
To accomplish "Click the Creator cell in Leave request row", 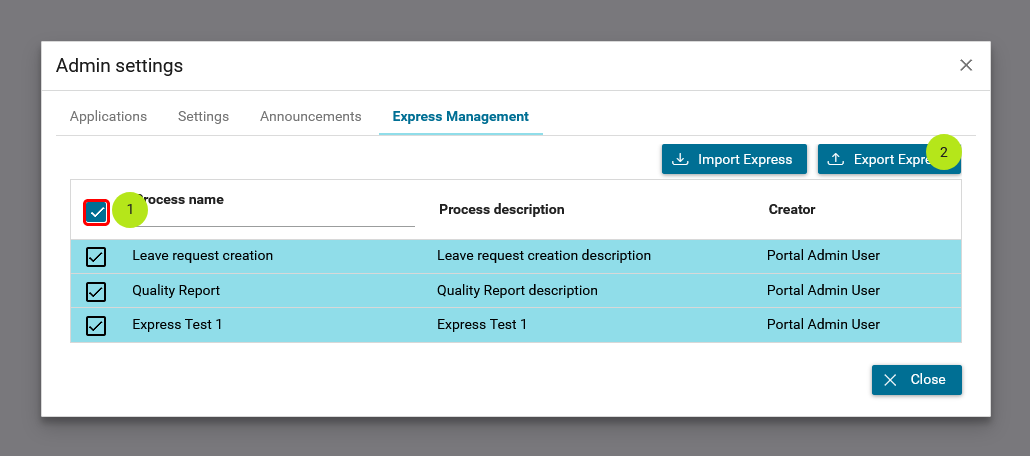I will click(823, 256).
